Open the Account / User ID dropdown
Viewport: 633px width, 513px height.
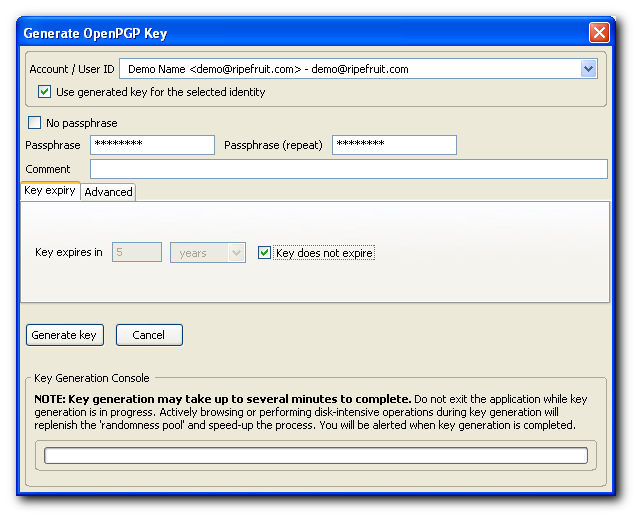click(x=588, y=69)
